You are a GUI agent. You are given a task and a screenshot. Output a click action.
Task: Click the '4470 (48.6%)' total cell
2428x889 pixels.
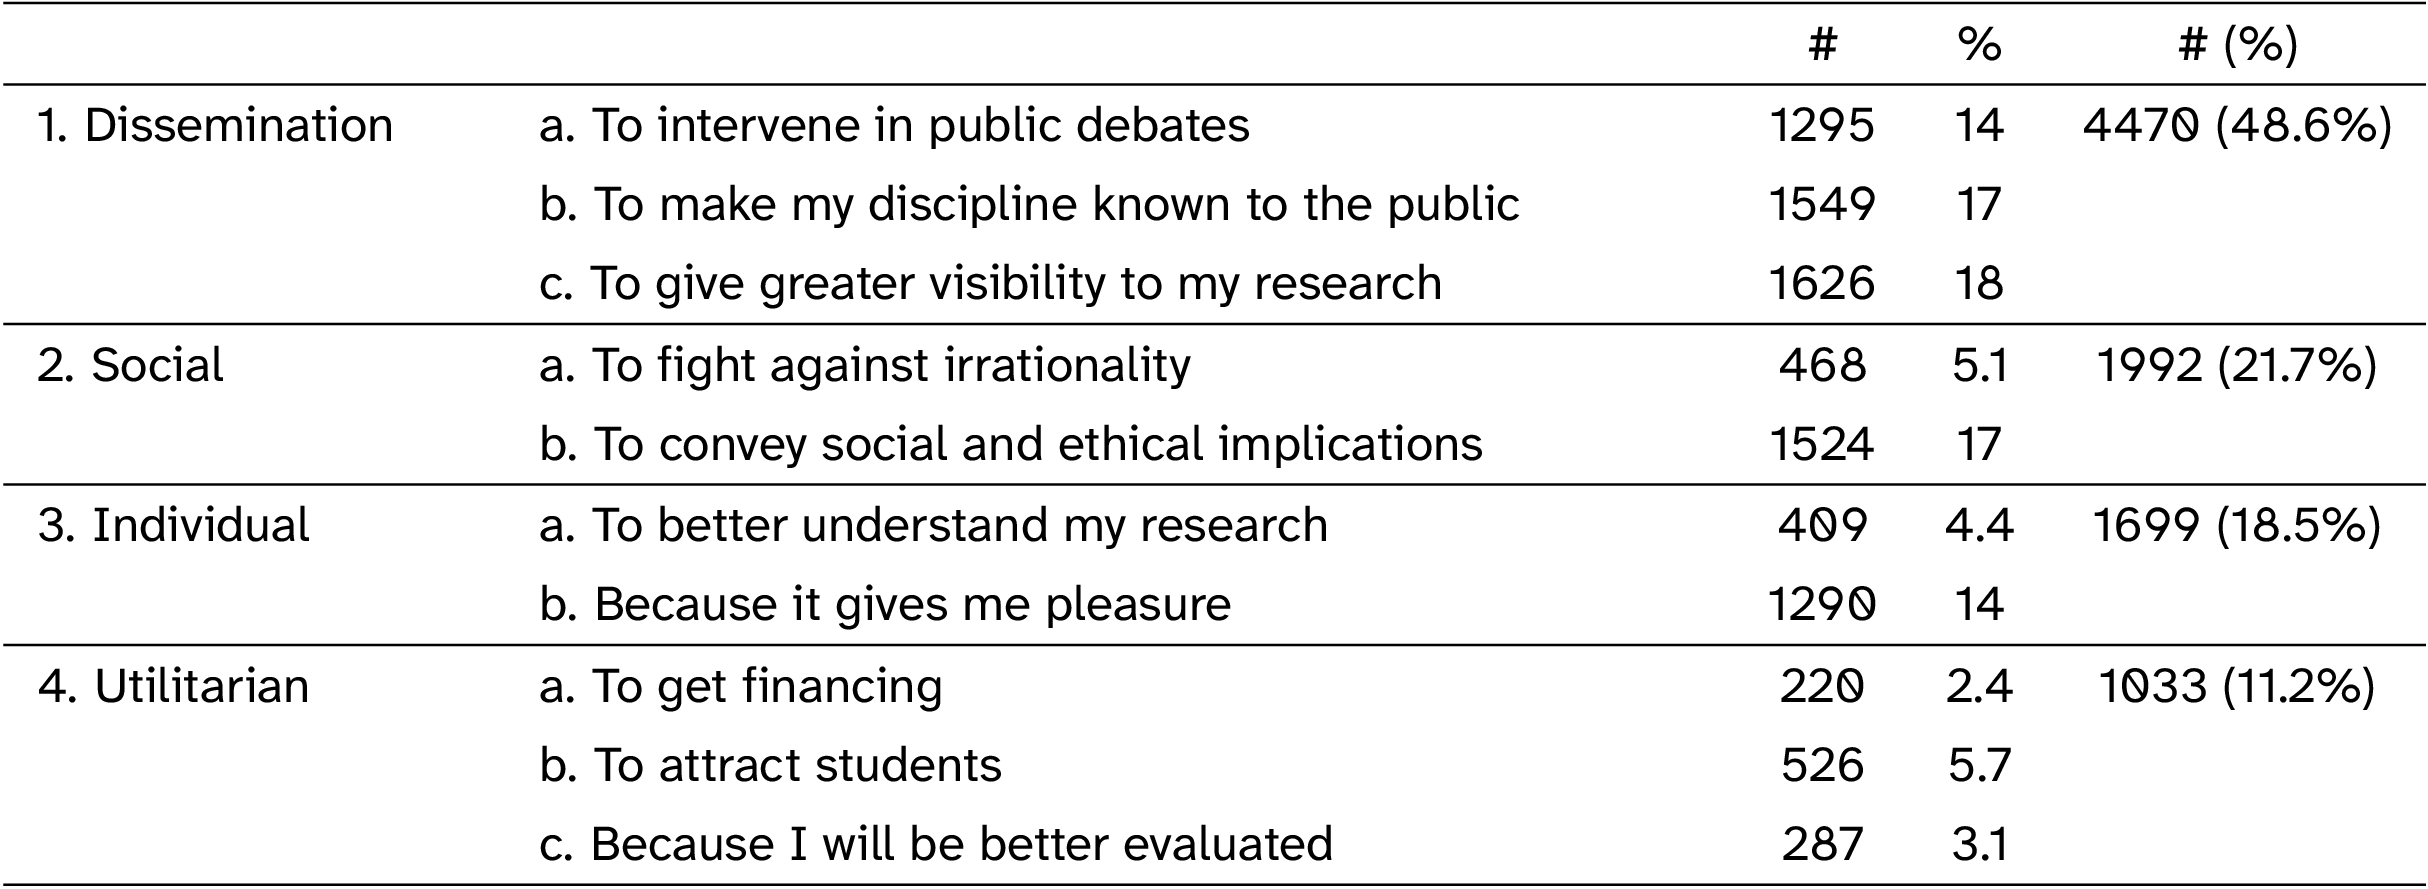[2237, 126]
